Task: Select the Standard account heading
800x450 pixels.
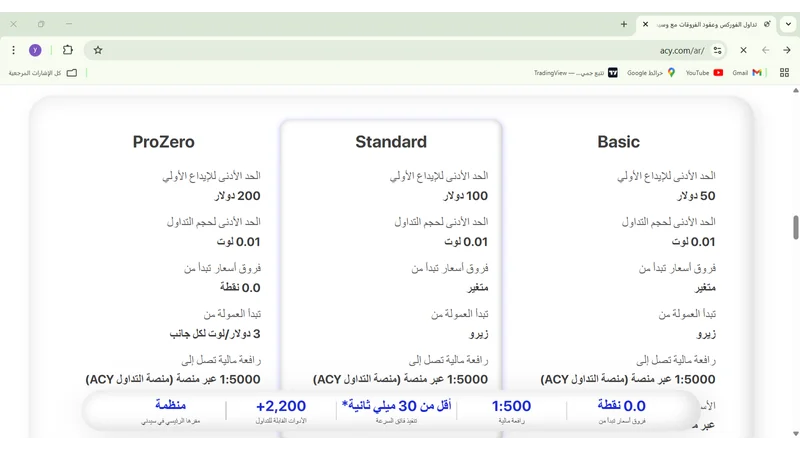Action: [391, 142]
